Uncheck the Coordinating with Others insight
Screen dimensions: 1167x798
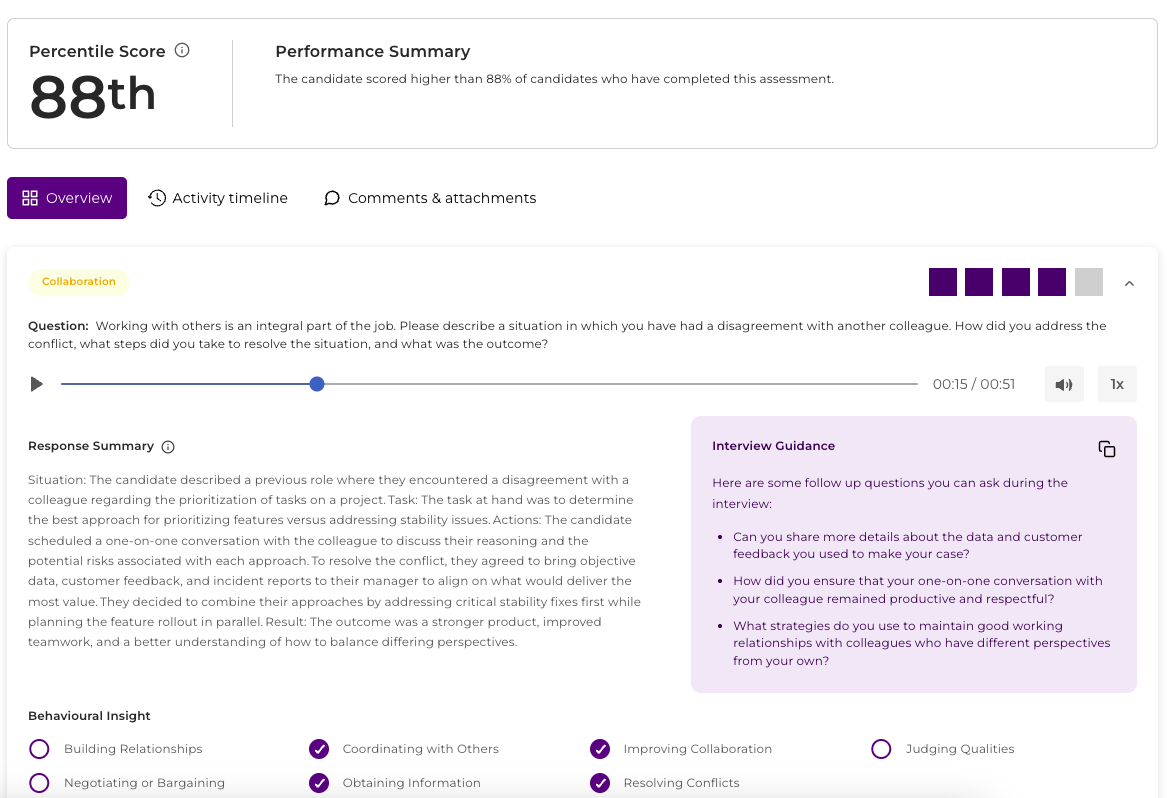pyautogui.click(x=319, y=749)
